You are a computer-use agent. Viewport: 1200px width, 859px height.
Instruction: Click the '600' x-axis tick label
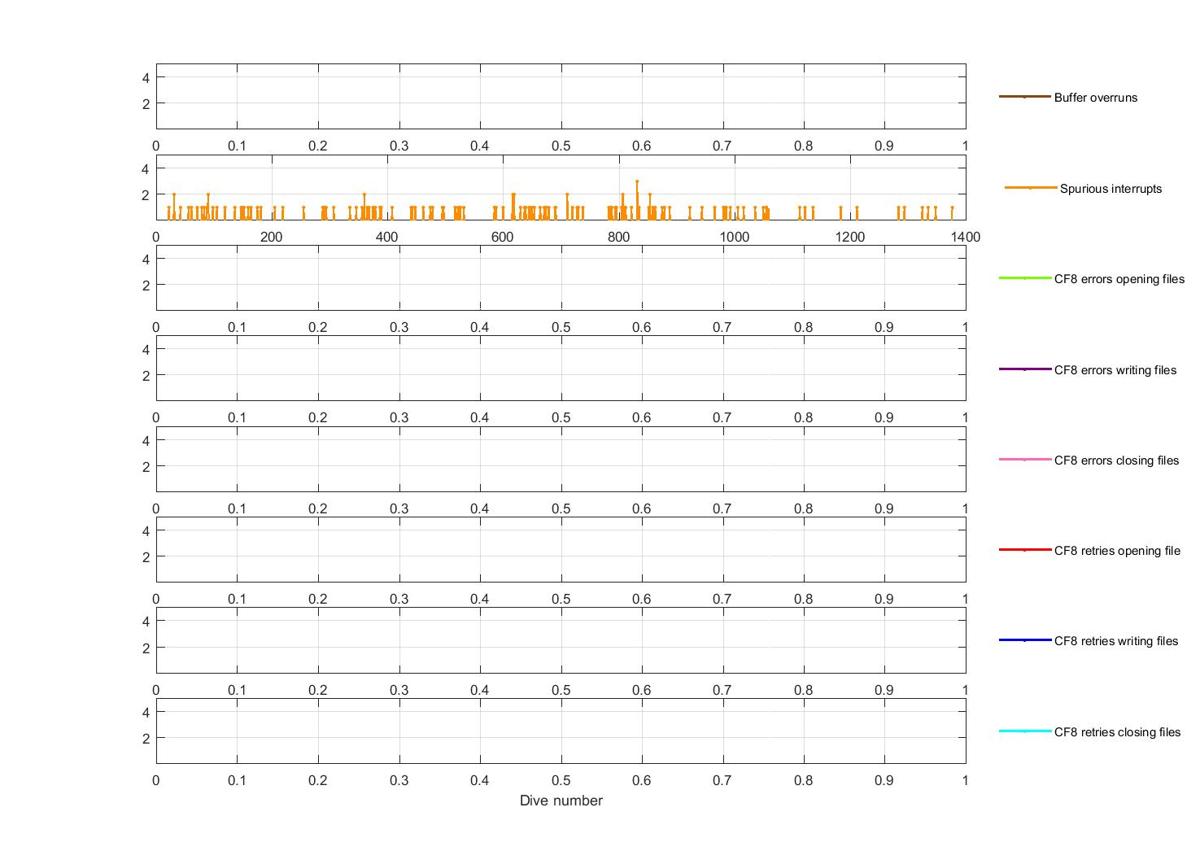pyautogui.click(x=503, y=237)
